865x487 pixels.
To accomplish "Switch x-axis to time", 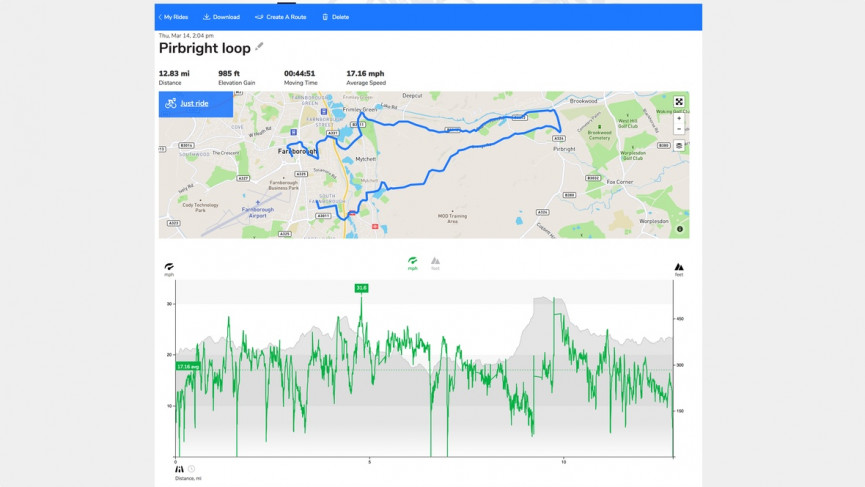I will tap(191, 468).
